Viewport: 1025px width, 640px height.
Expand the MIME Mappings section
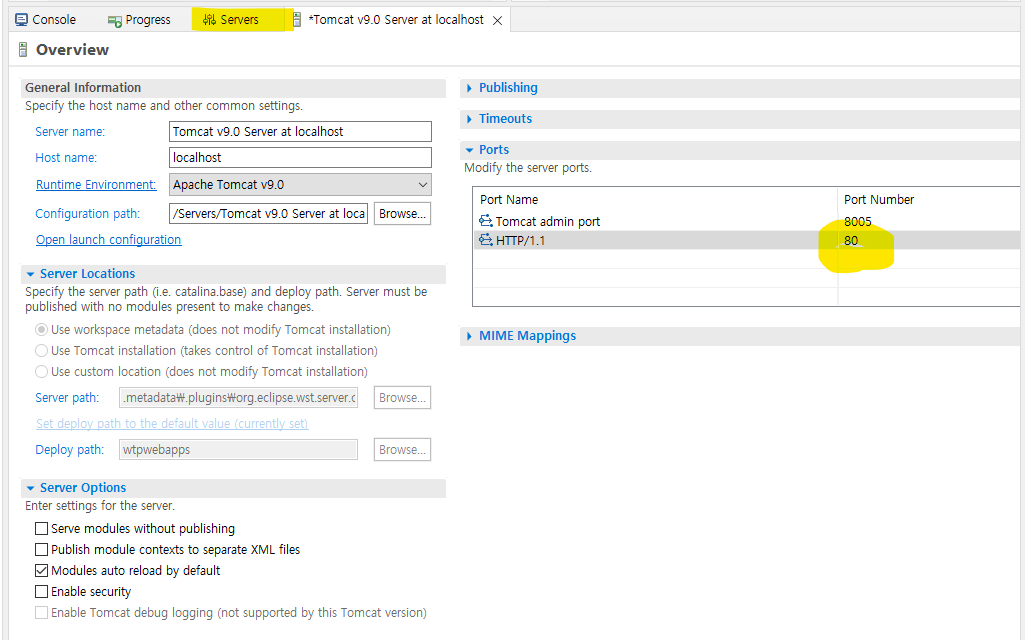click(469, 336)
